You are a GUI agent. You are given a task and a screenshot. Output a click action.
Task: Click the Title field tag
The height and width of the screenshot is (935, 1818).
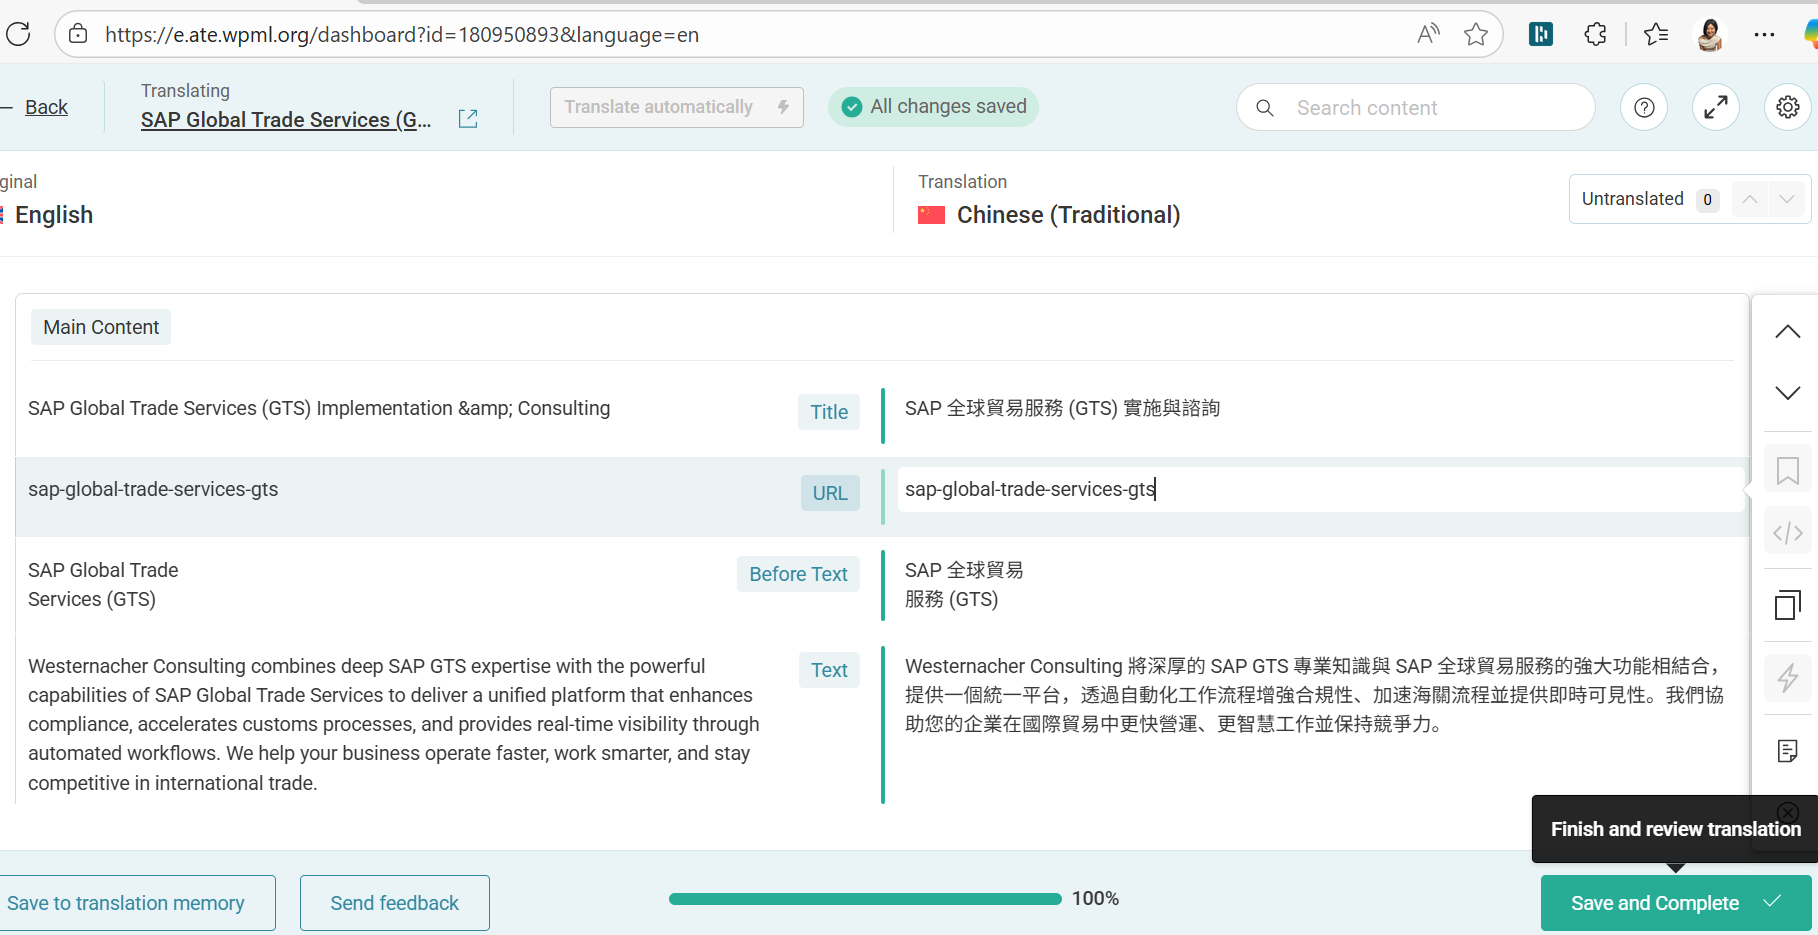pyautogui.click(x=829, y=412)
